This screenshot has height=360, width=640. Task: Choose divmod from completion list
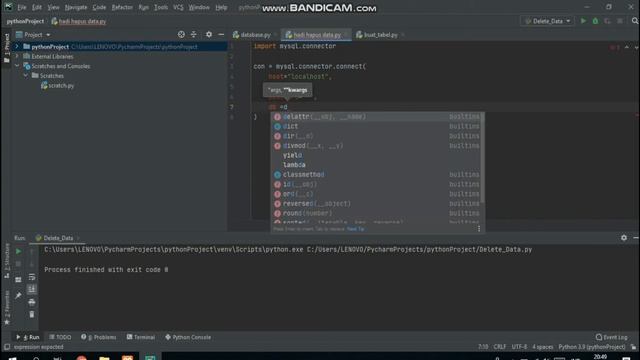377,146
